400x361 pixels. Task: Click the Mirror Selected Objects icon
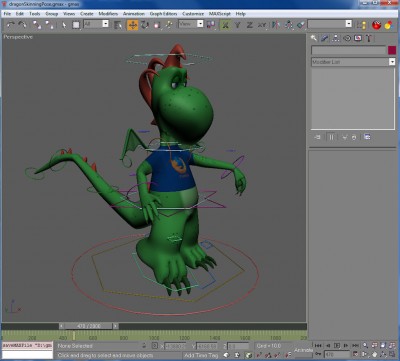[275, 25]
